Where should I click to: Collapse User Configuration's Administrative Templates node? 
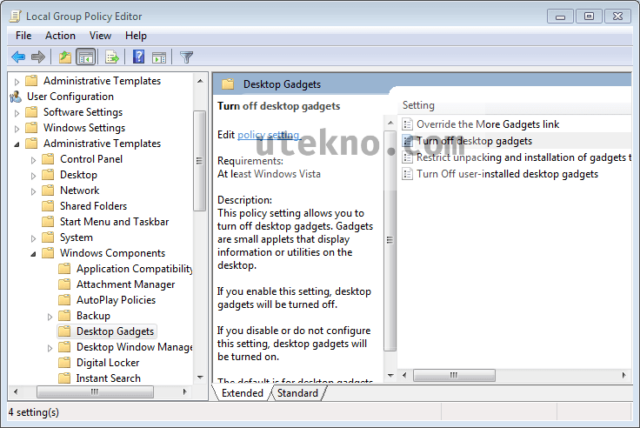(17, 144)
